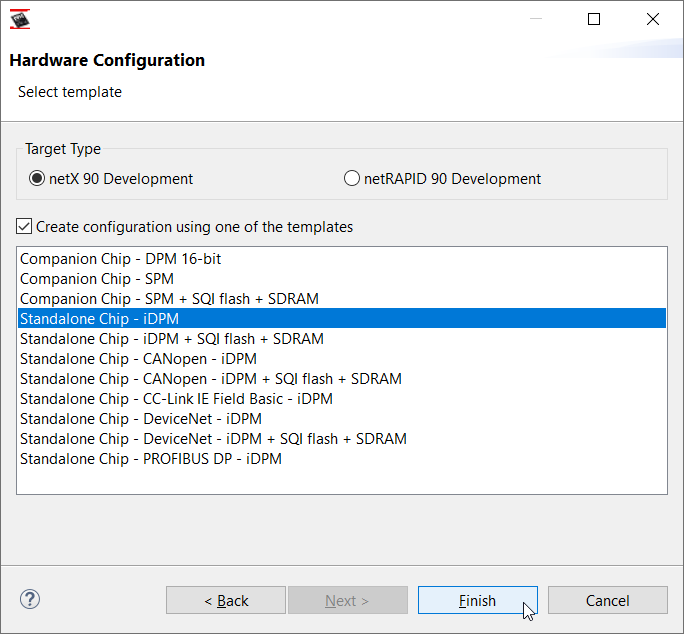The image size is (684, 634).
Task: Click the Cancel button
Action: coord(607,600)
